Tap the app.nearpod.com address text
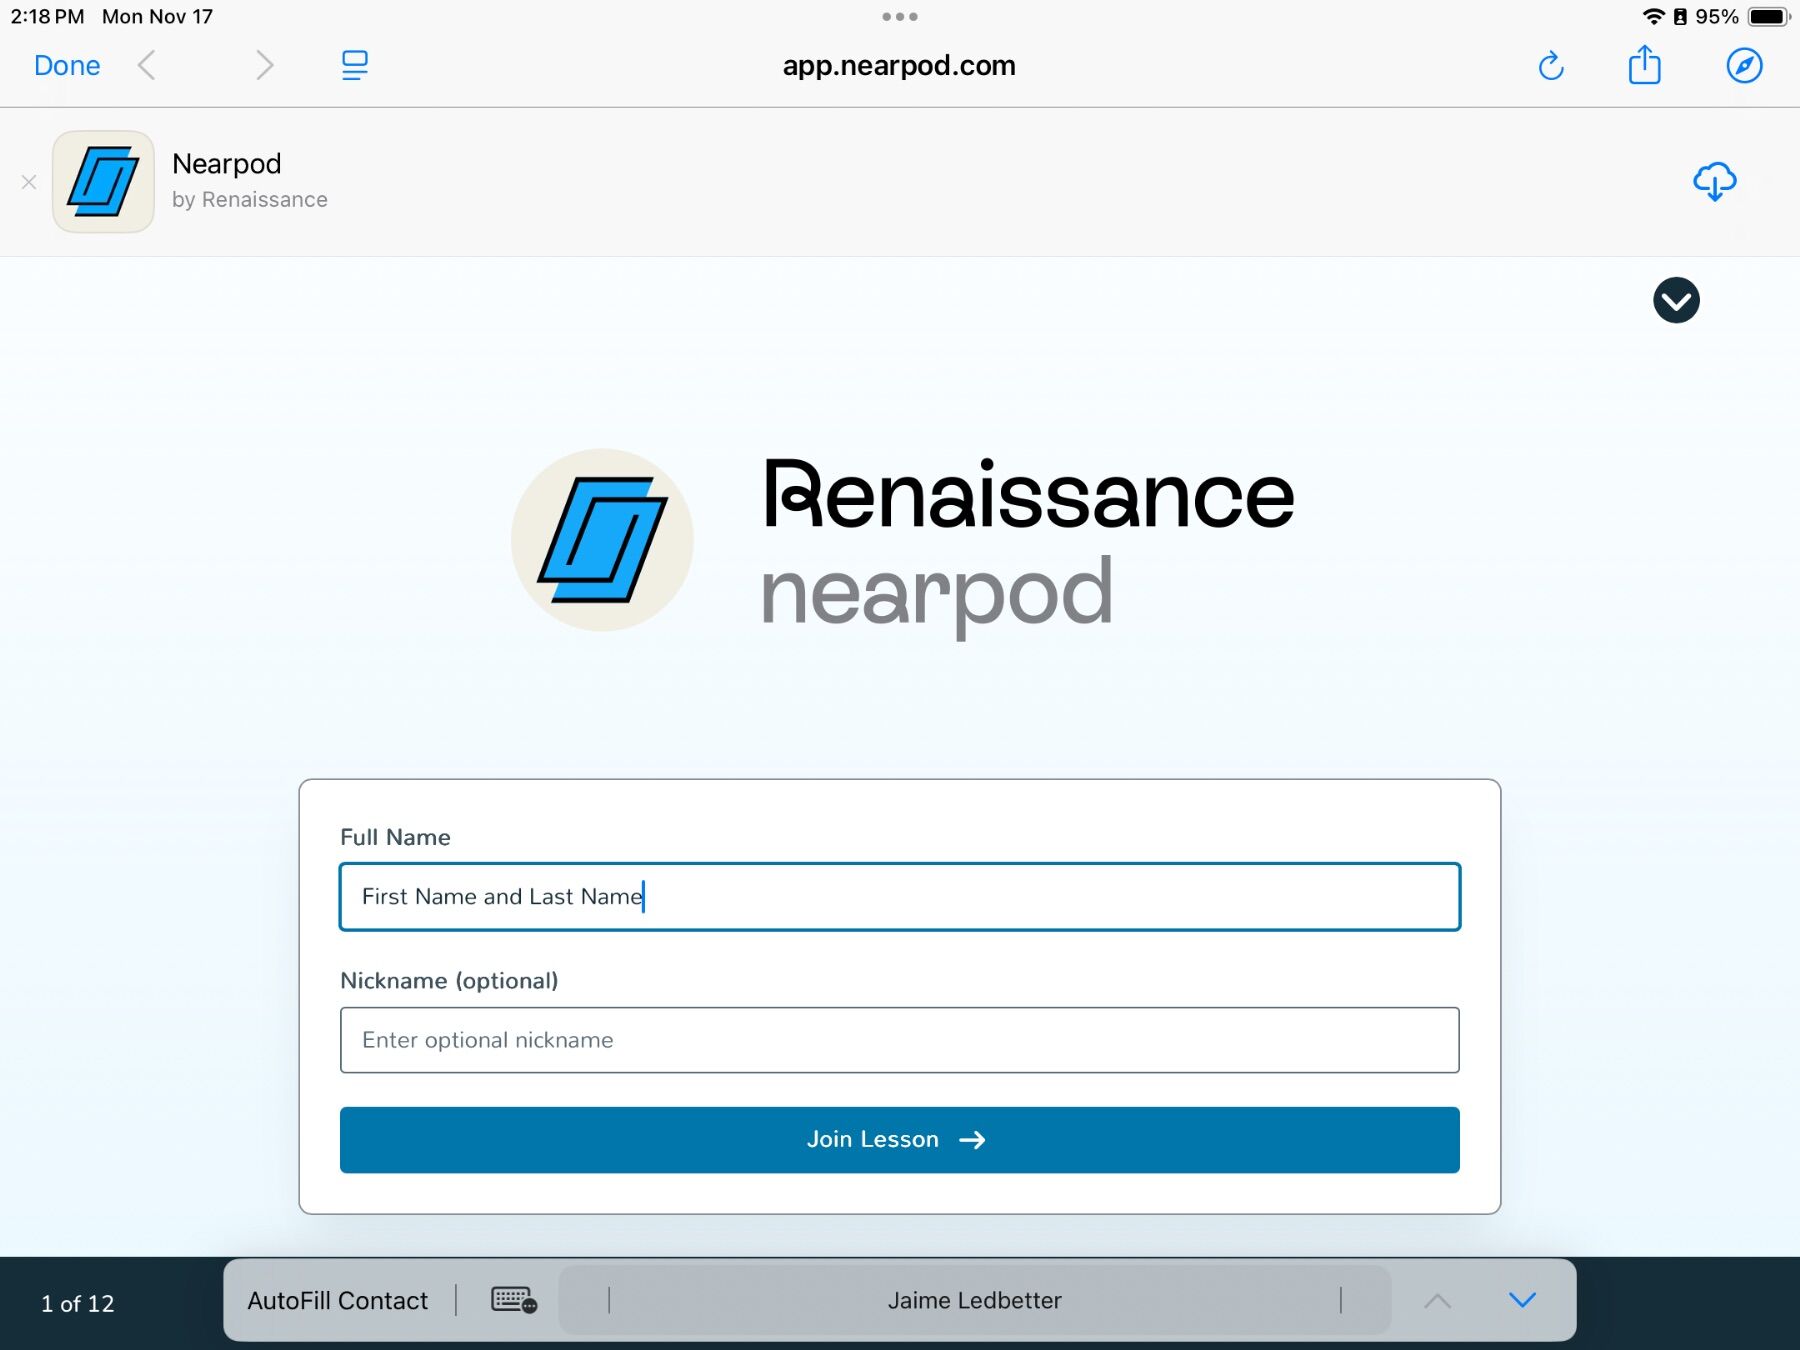 [x=899, y=66]
